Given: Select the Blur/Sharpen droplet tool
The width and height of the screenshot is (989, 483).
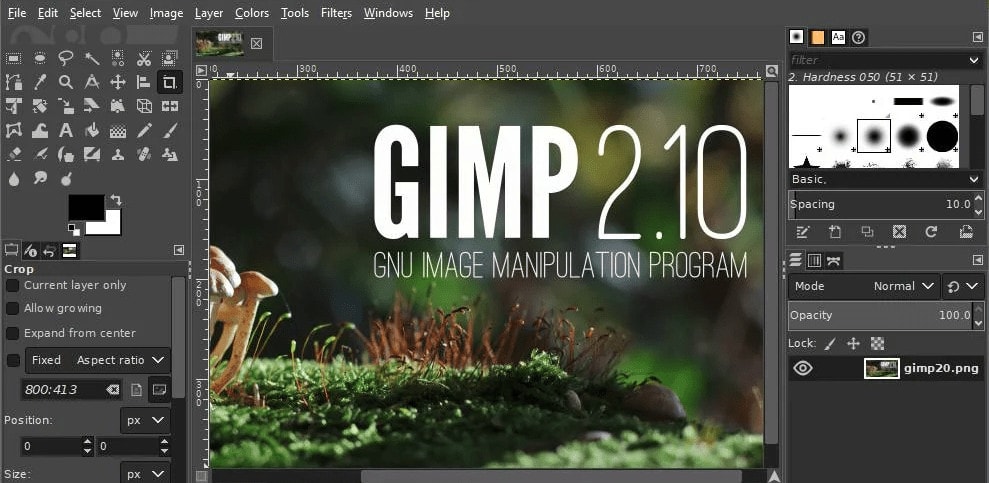Looking at the screenshot, I should [x=13, y=179].
